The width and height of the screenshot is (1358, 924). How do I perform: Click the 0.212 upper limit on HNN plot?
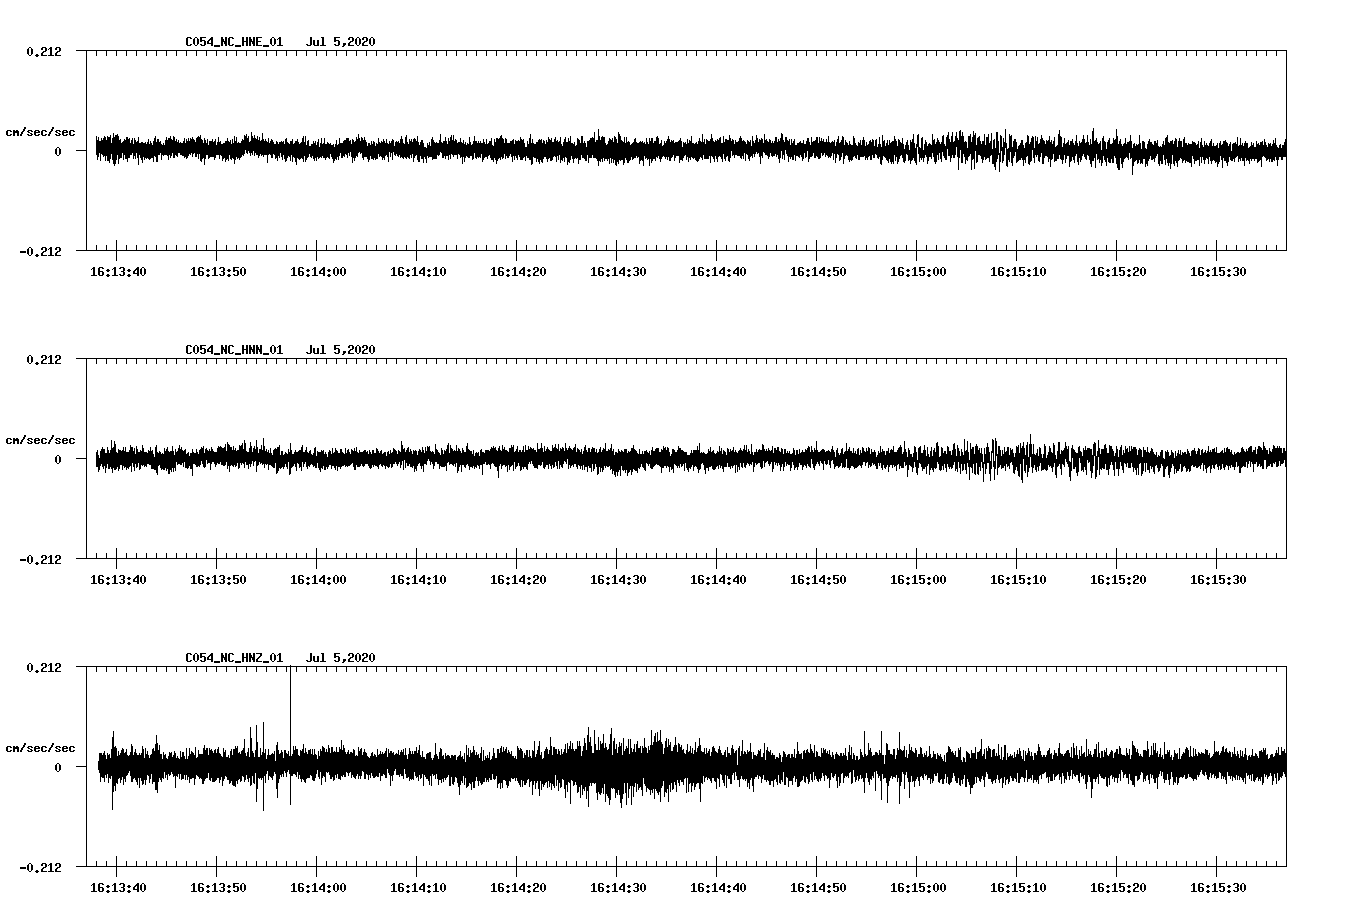[43, 359]
